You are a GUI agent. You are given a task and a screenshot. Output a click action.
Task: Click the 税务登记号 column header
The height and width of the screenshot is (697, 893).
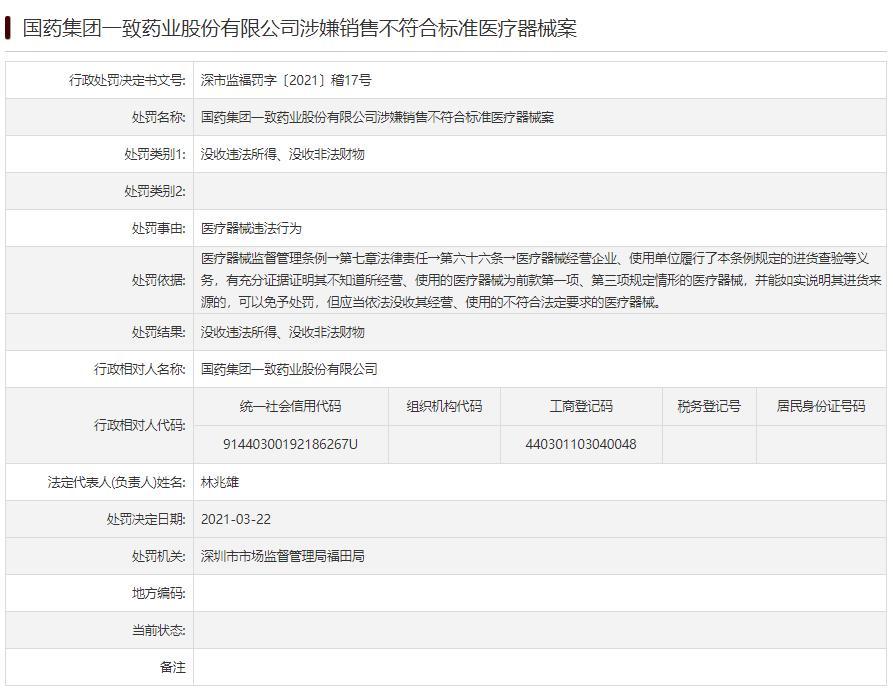[x=709, y=406]
